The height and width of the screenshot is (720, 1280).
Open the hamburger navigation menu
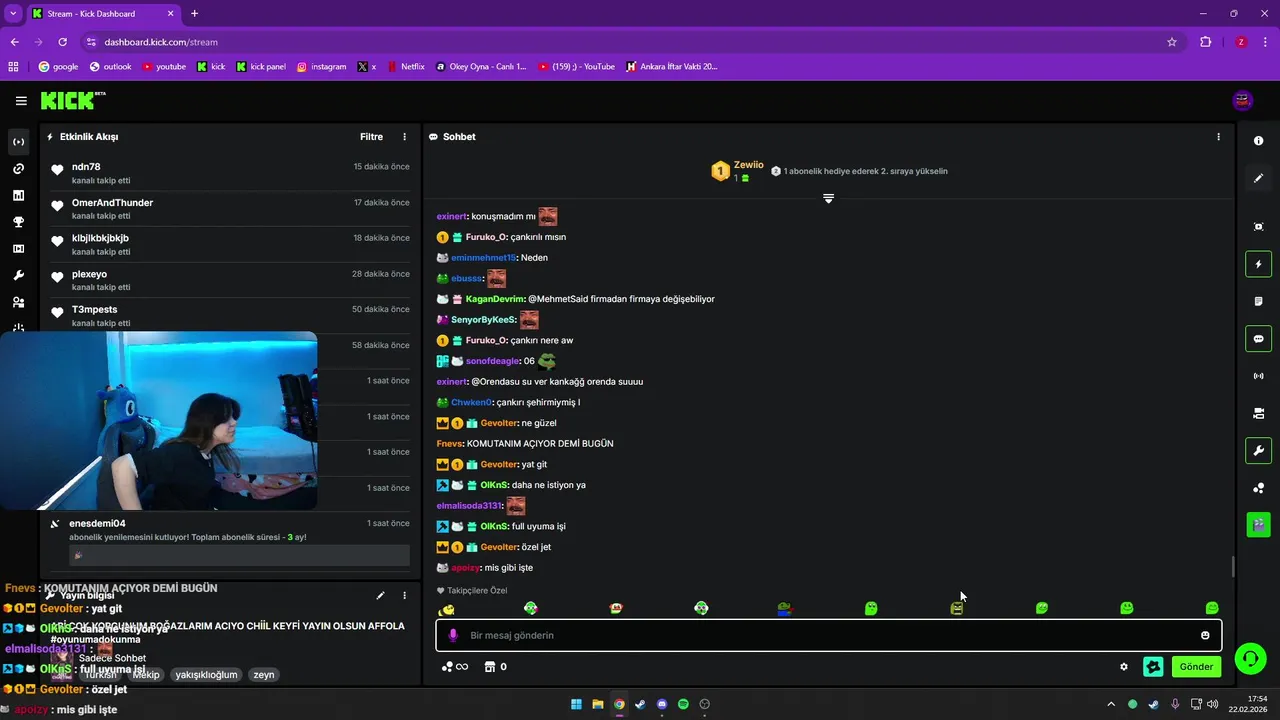[21, 101]
